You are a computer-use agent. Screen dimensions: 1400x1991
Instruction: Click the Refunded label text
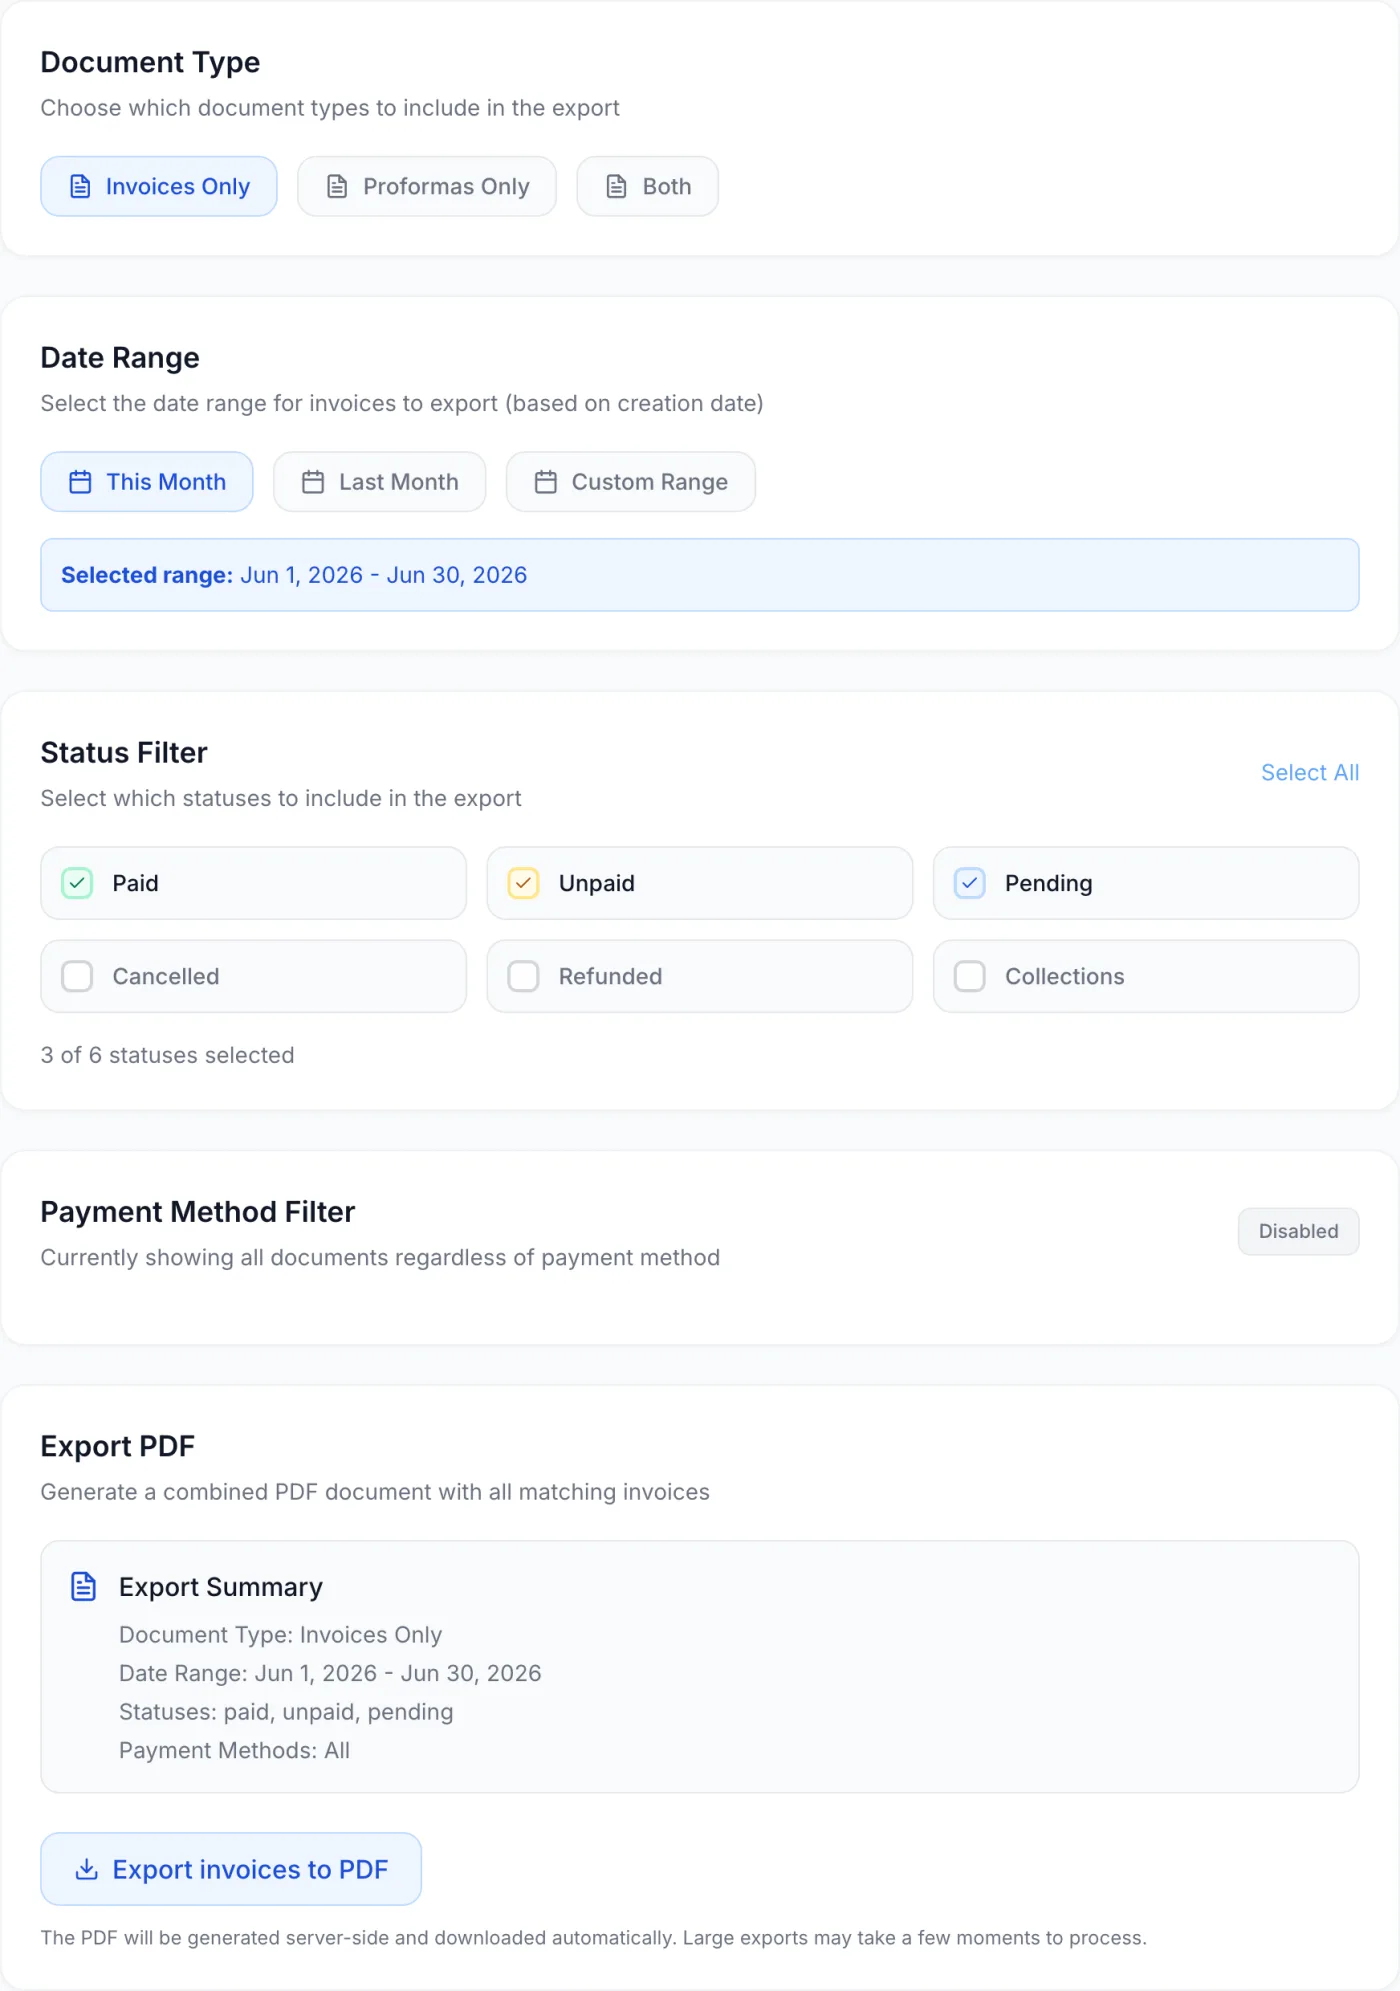click(x=611, y=976)
